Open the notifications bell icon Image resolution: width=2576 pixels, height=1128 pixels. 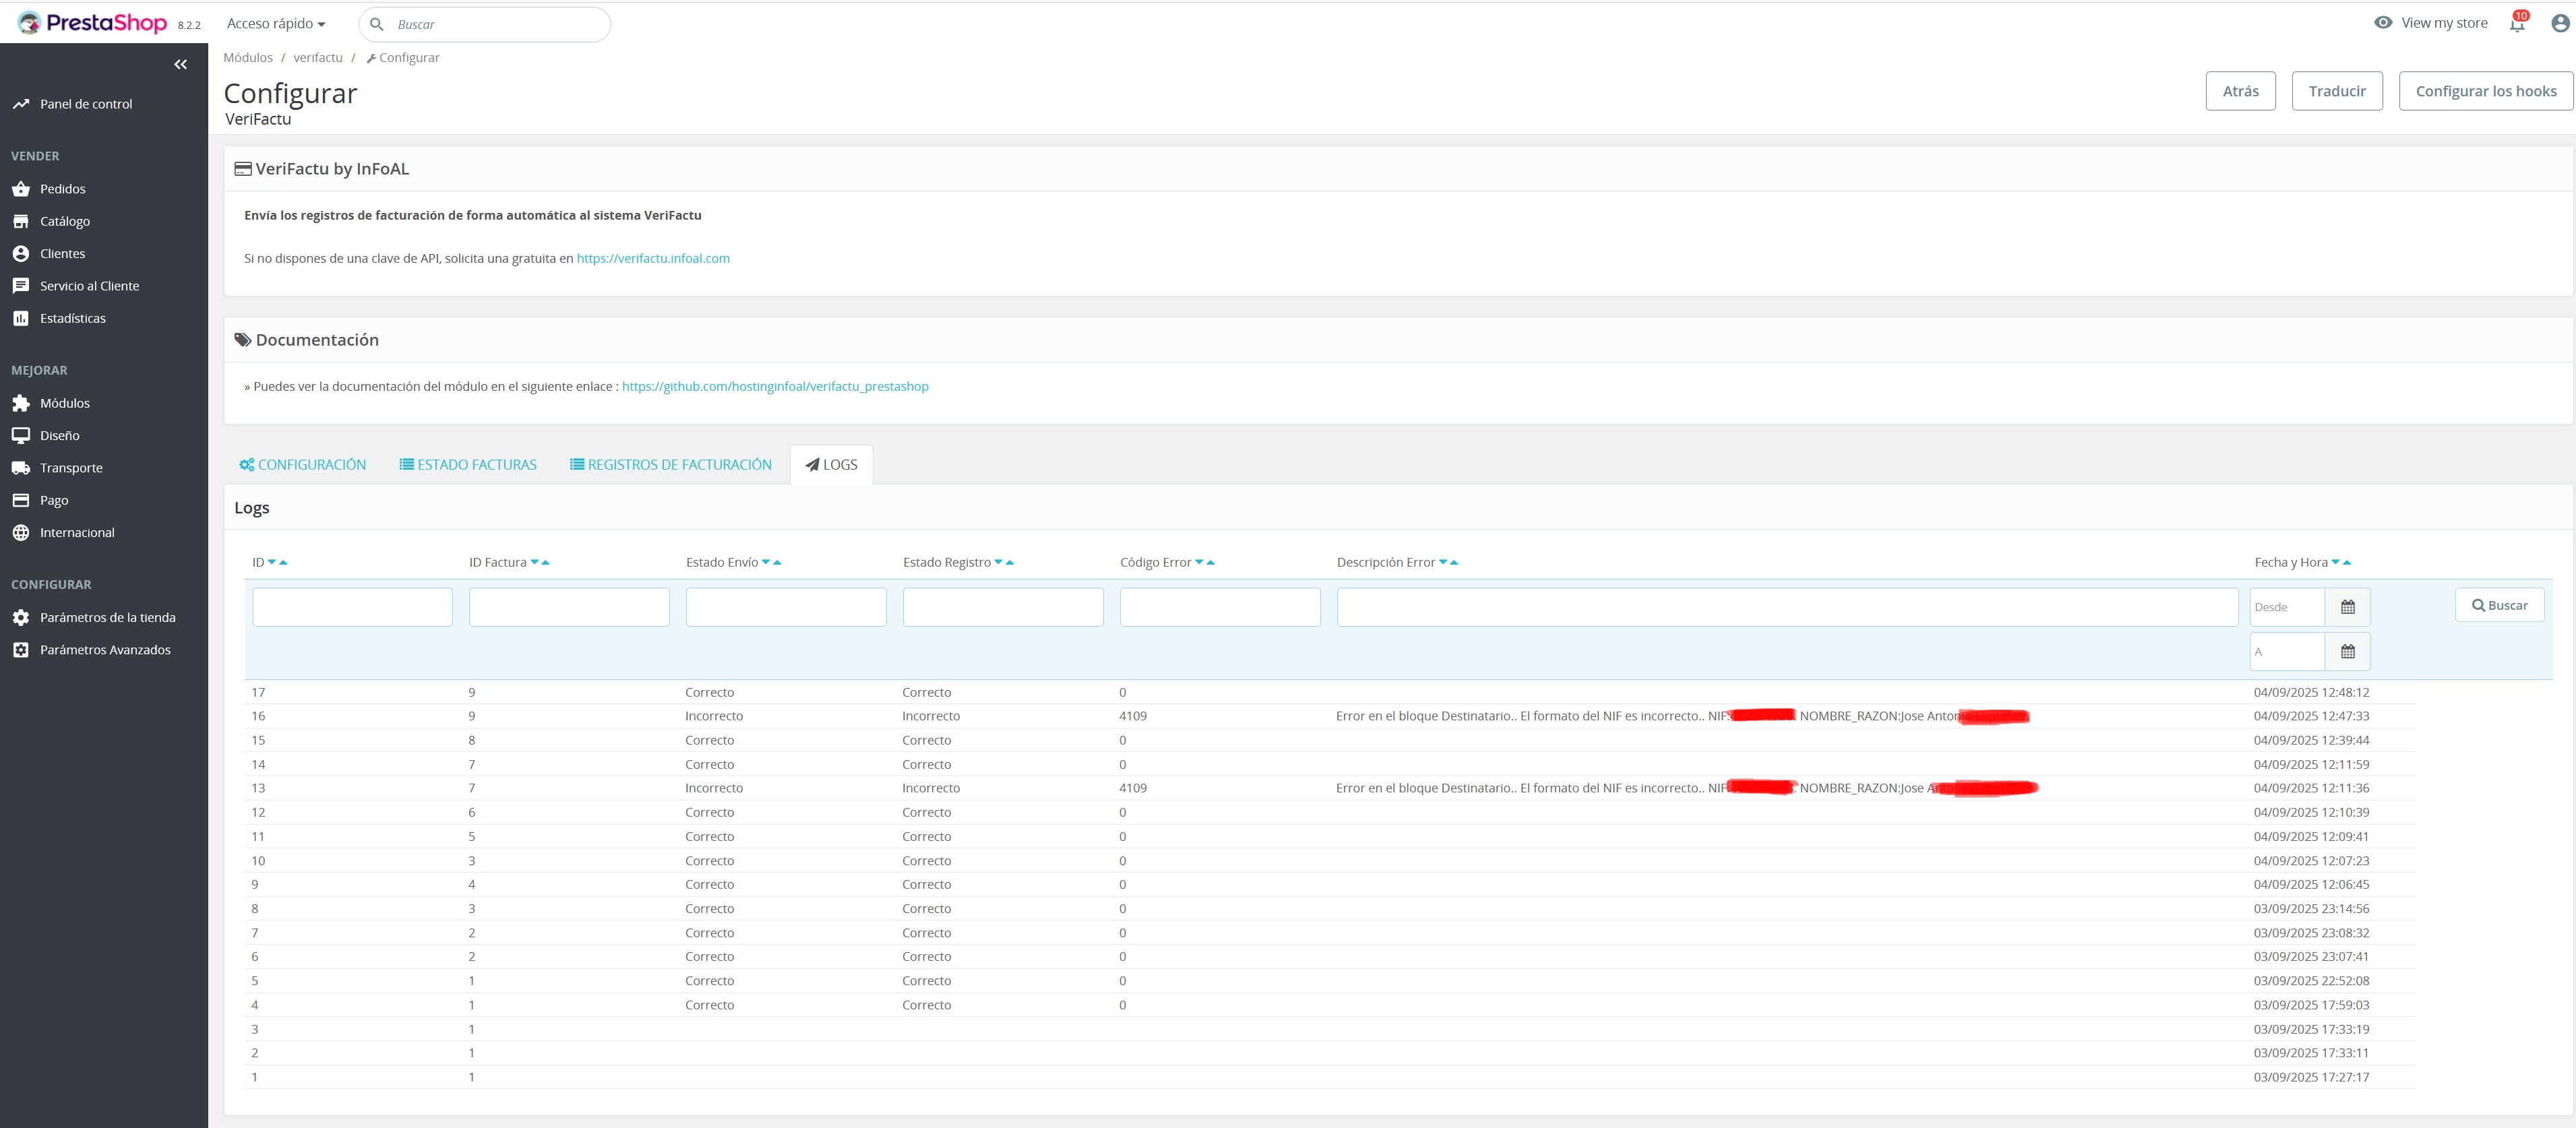[2517, 24]
